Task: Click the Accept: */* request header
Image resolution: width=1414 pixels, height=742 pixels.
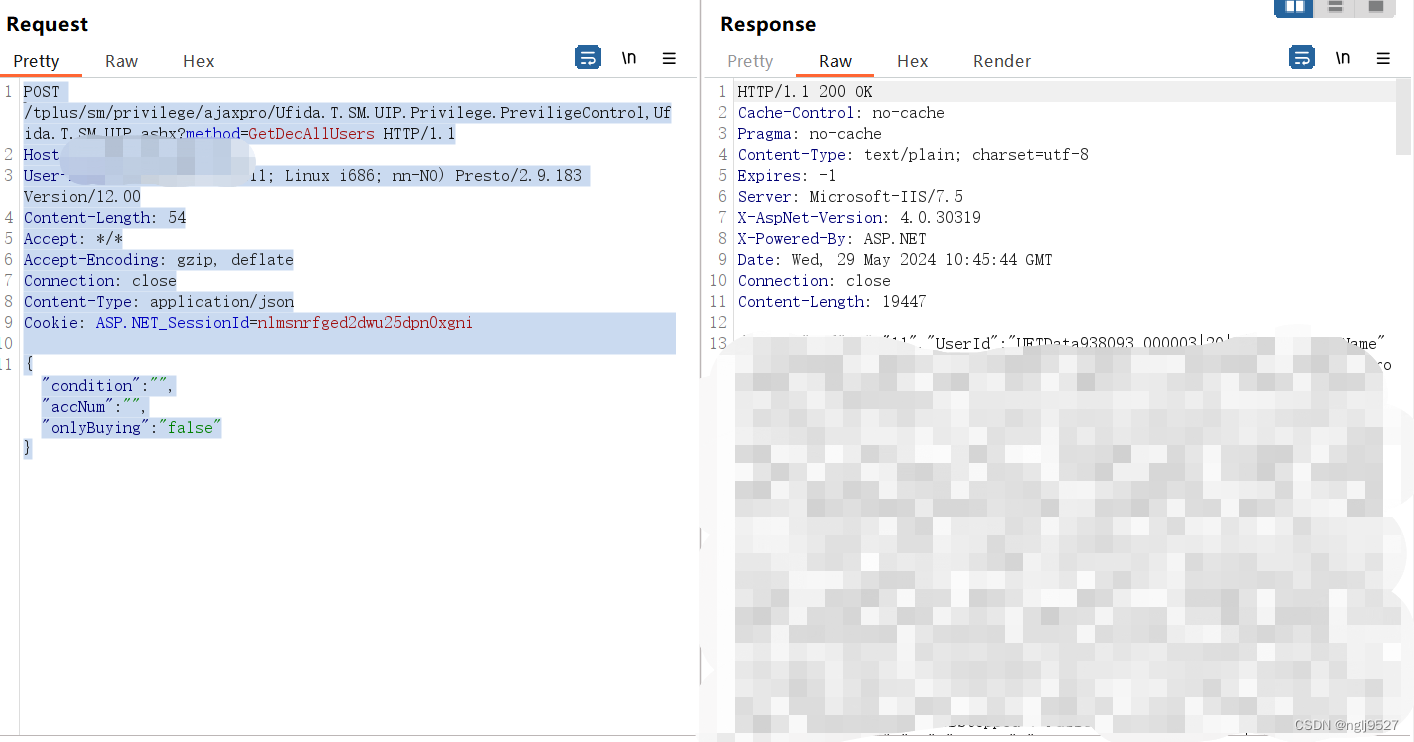Action: [73, 239]
